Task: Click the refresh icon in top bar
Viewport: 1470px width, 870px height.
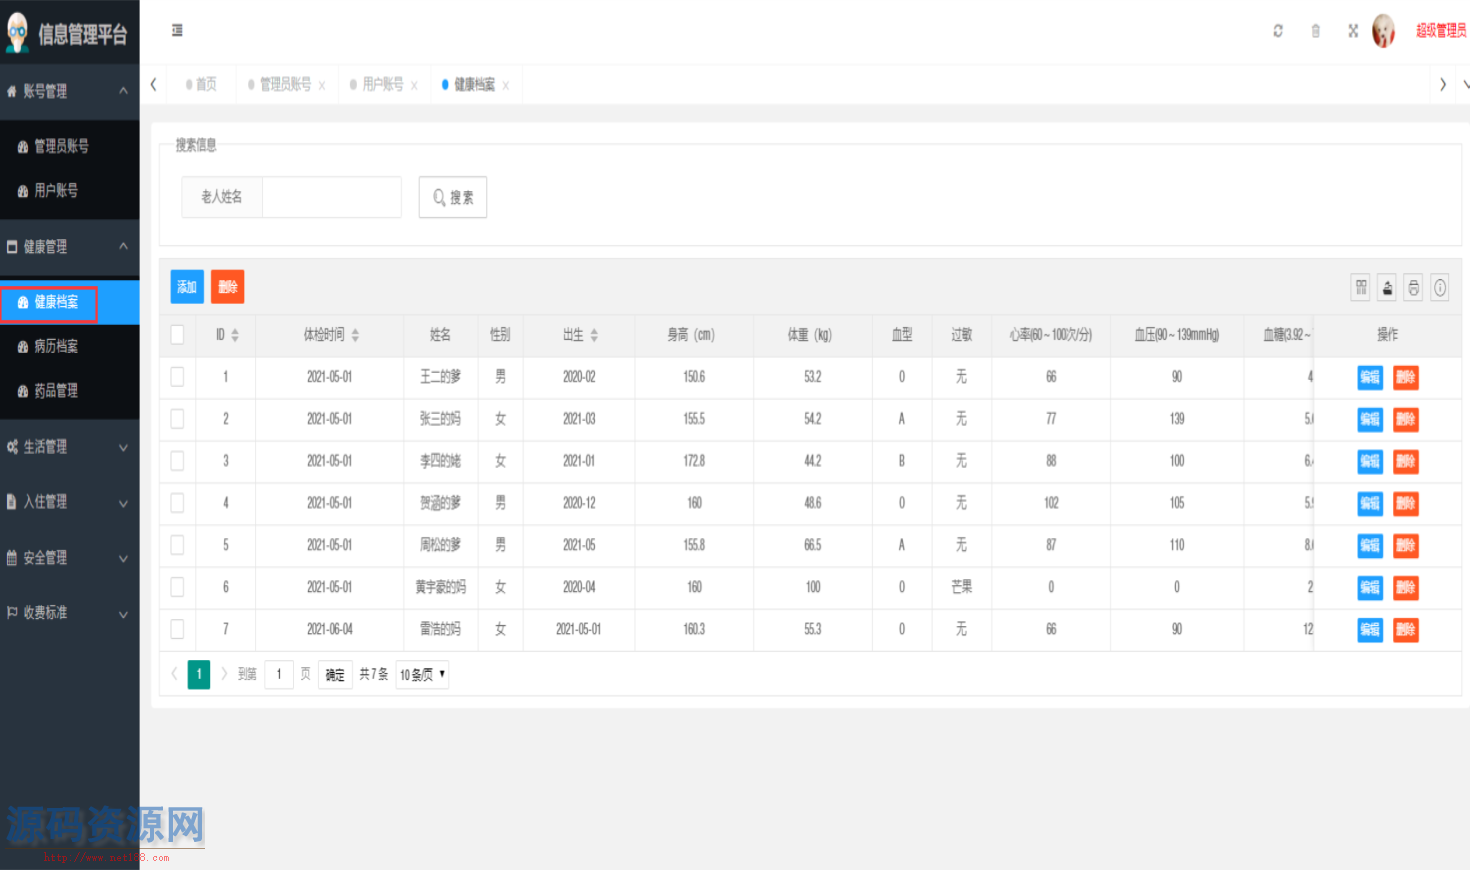Action: tap(1278, 31)
